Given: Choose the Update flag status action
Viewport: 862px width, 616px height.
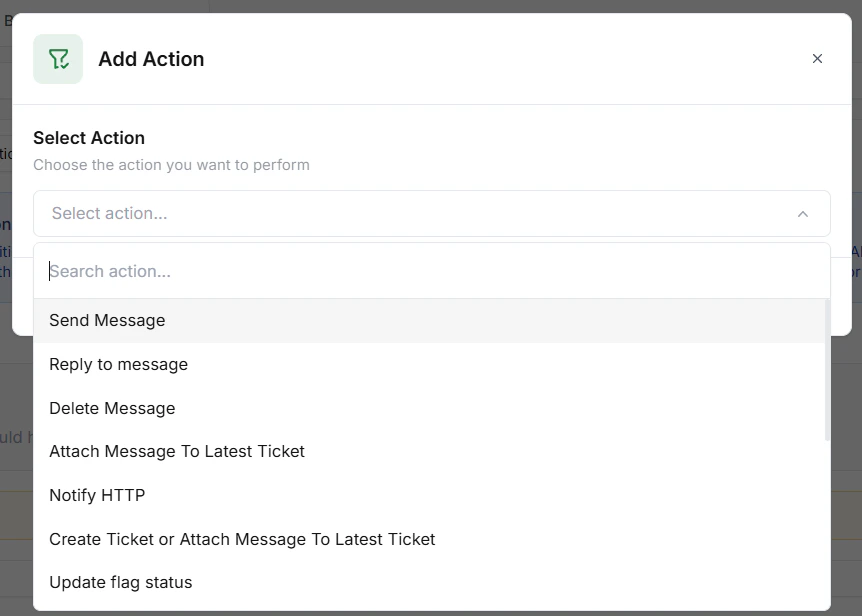Looking at the screenshot, I should tap(120, 582).
